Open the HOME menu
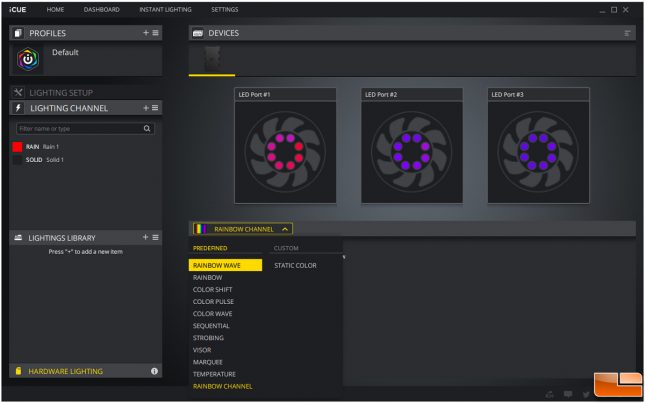Screen dimensions: 645x403 (55, 9)
